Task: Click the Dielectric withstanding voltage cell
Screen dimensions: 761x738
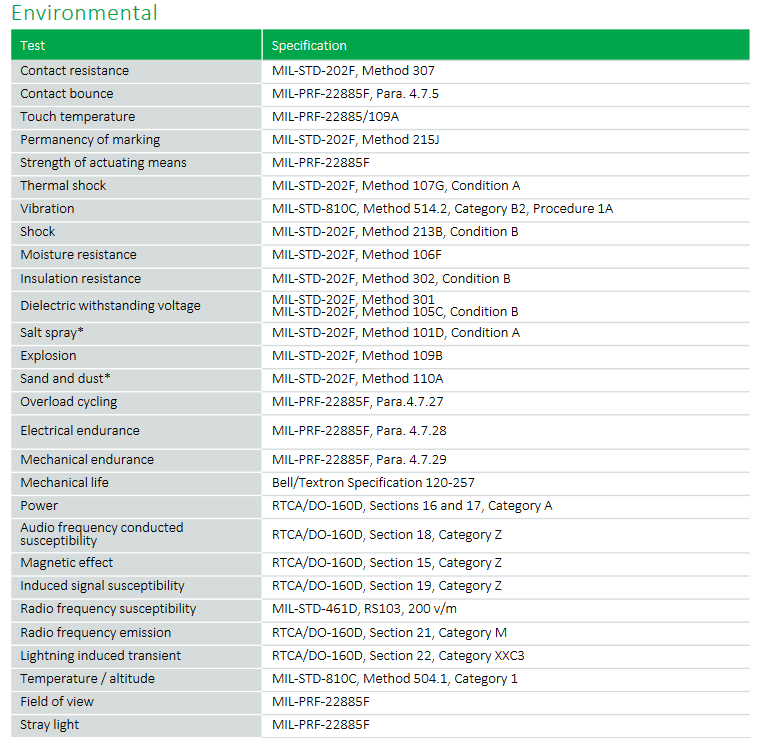Action: click(x=110, y=306)
